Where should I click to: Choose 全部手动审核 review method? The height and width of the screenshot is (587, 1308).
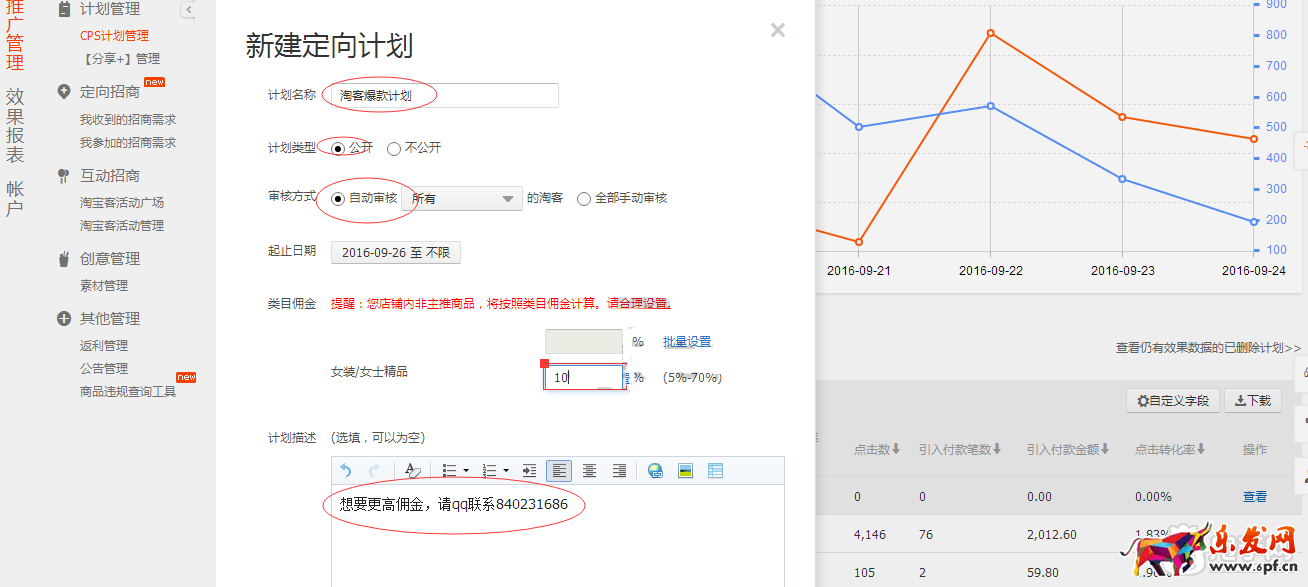584,199
